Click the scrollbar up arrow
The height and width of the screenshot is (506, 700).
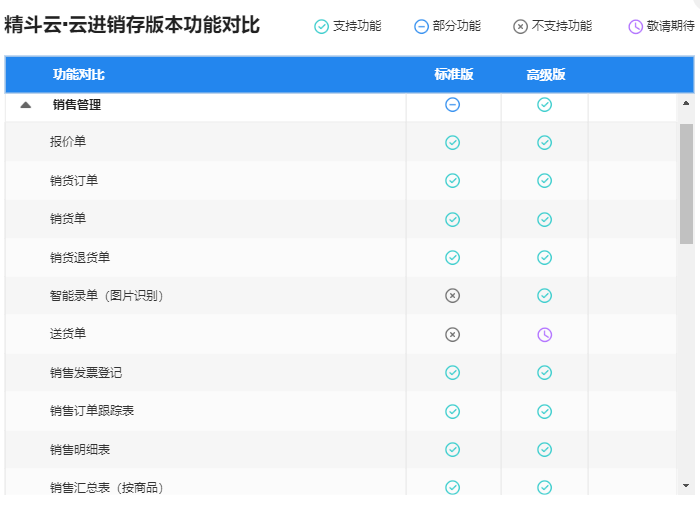(686, 103)
